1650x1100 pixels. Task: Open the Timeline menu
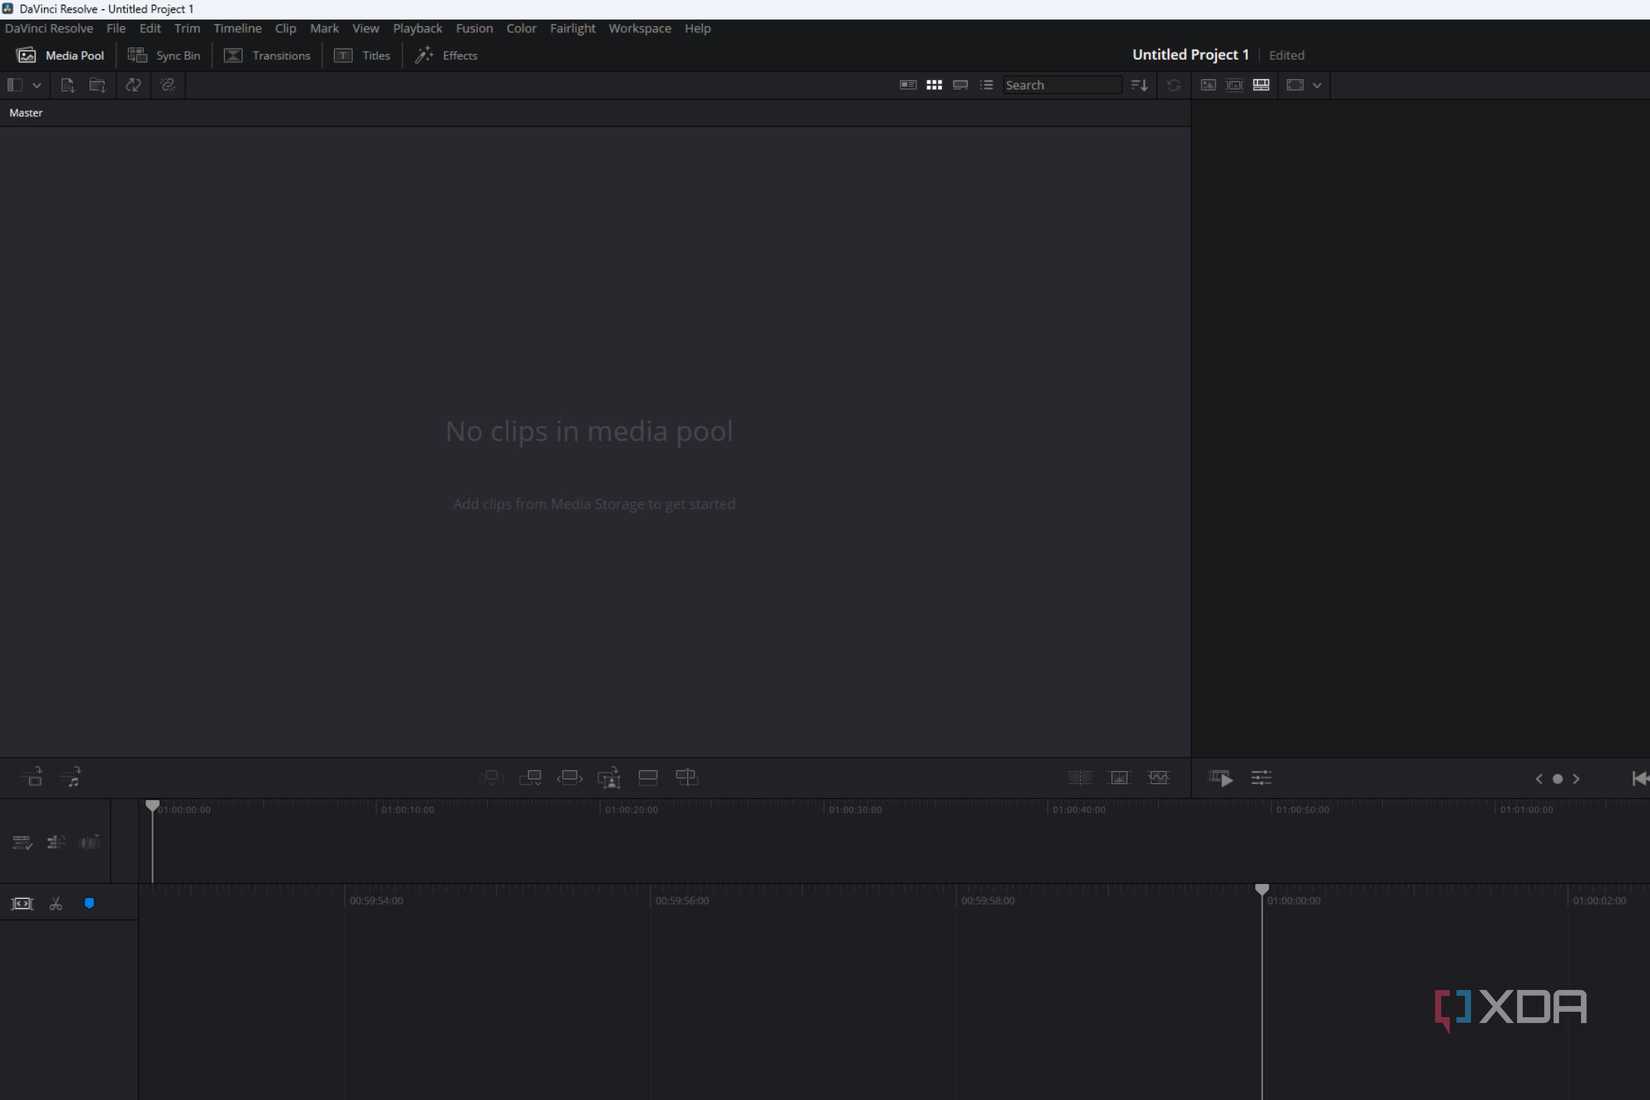click(x=237, y=28)
